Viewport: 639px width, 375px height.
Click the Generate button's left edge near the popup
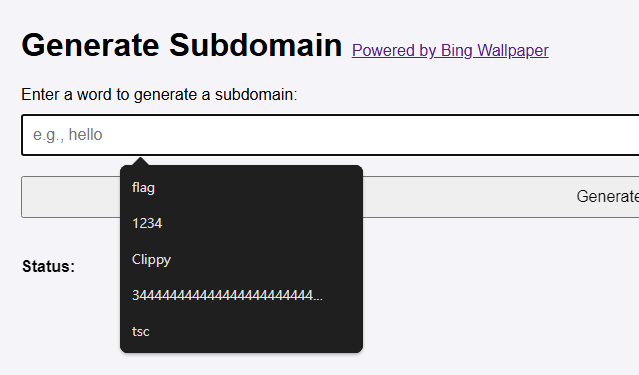point(69,197)
